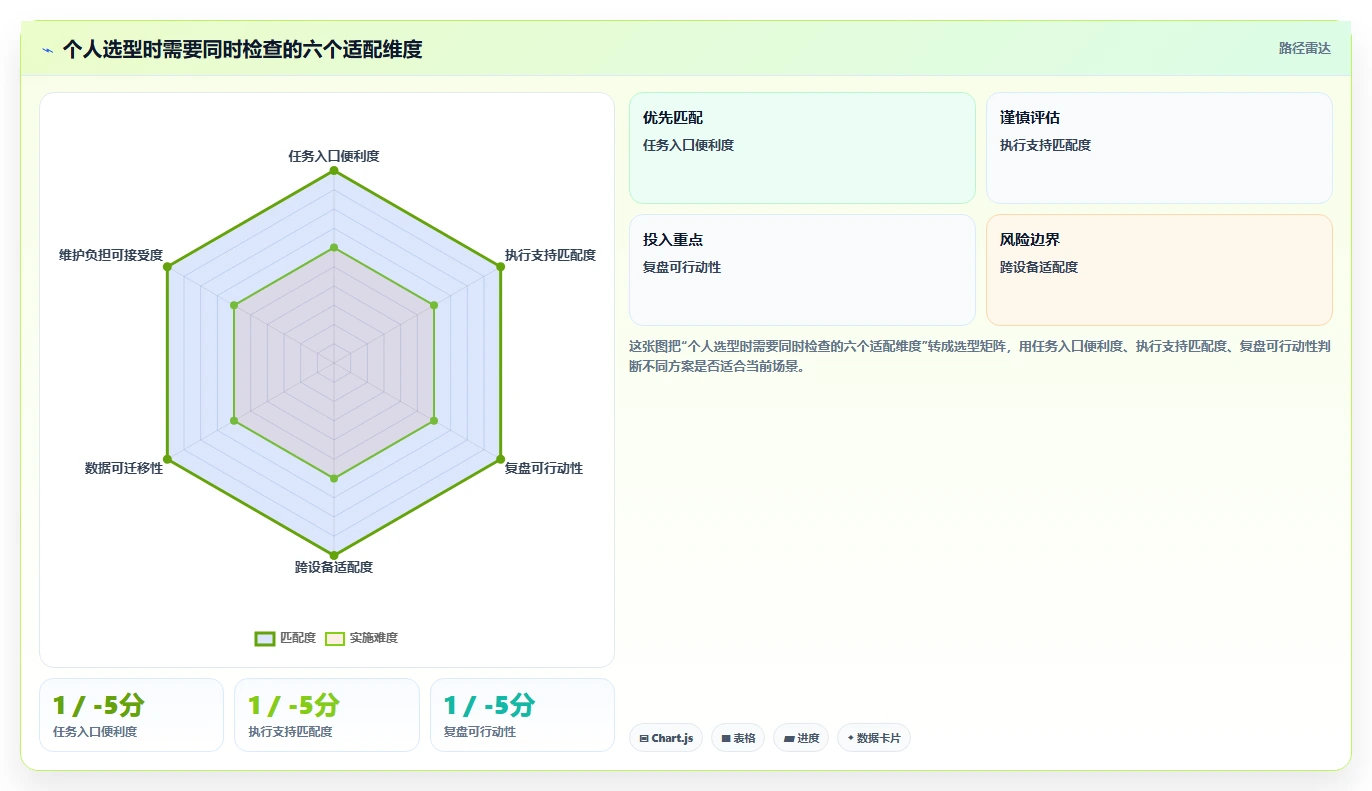The height and width of the screenshot is (791, 1372).
Task: Click the 任务入口便利度 text in 优先匹配 card
Action: [688, 145]
